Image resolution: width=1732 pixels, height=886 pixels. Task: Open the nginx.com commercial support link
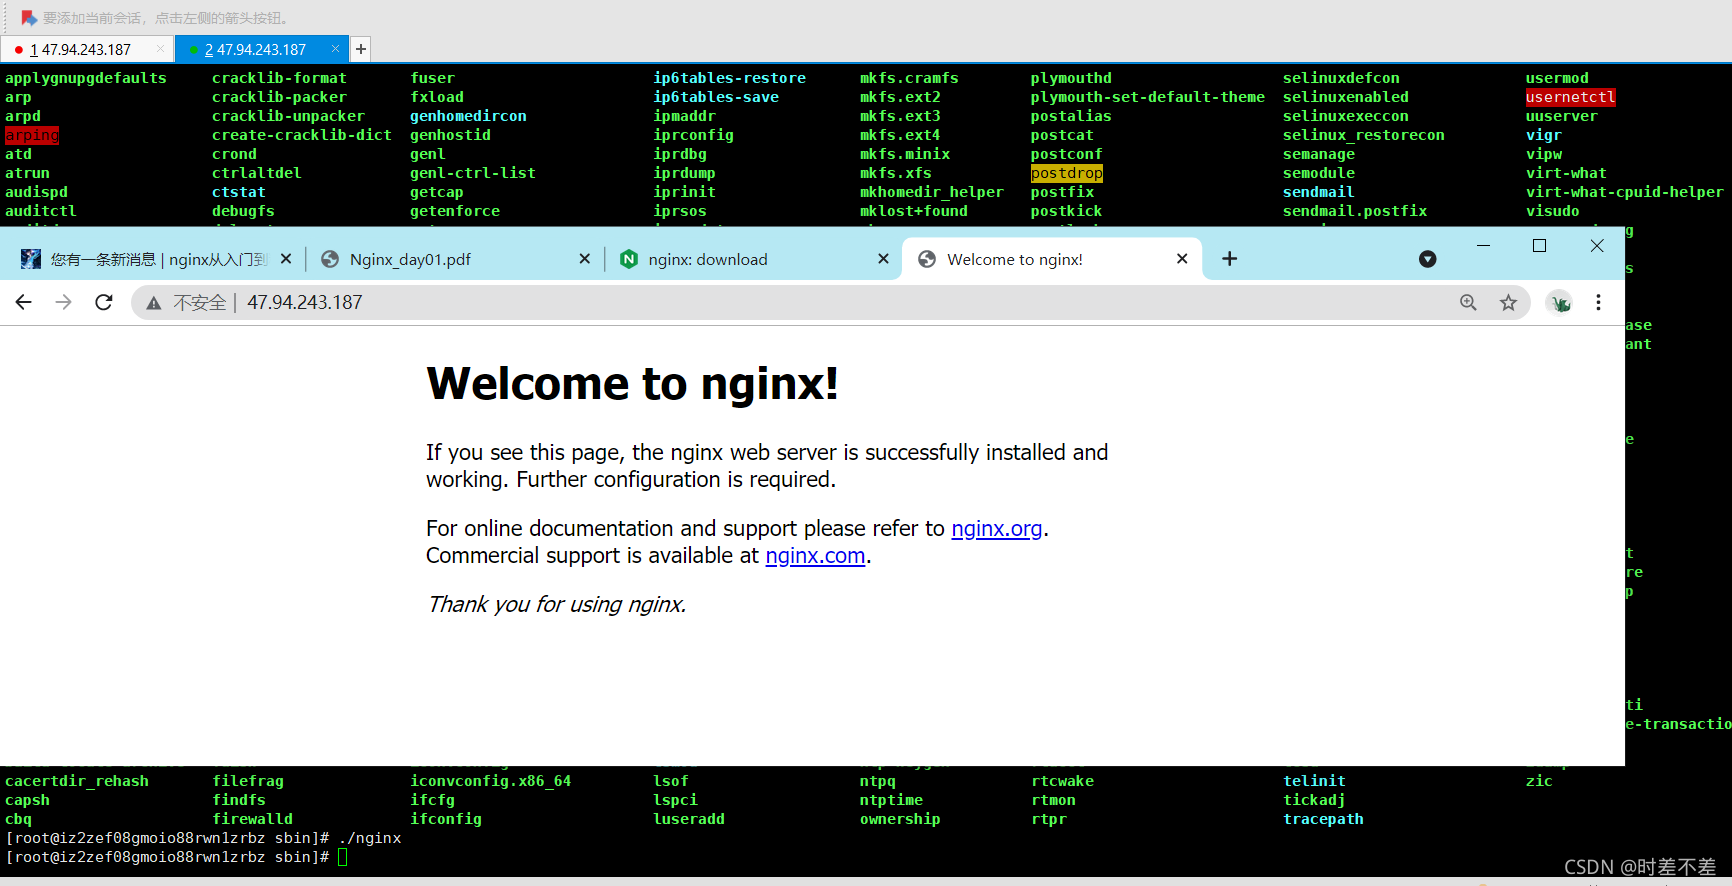tap(815, 555)
